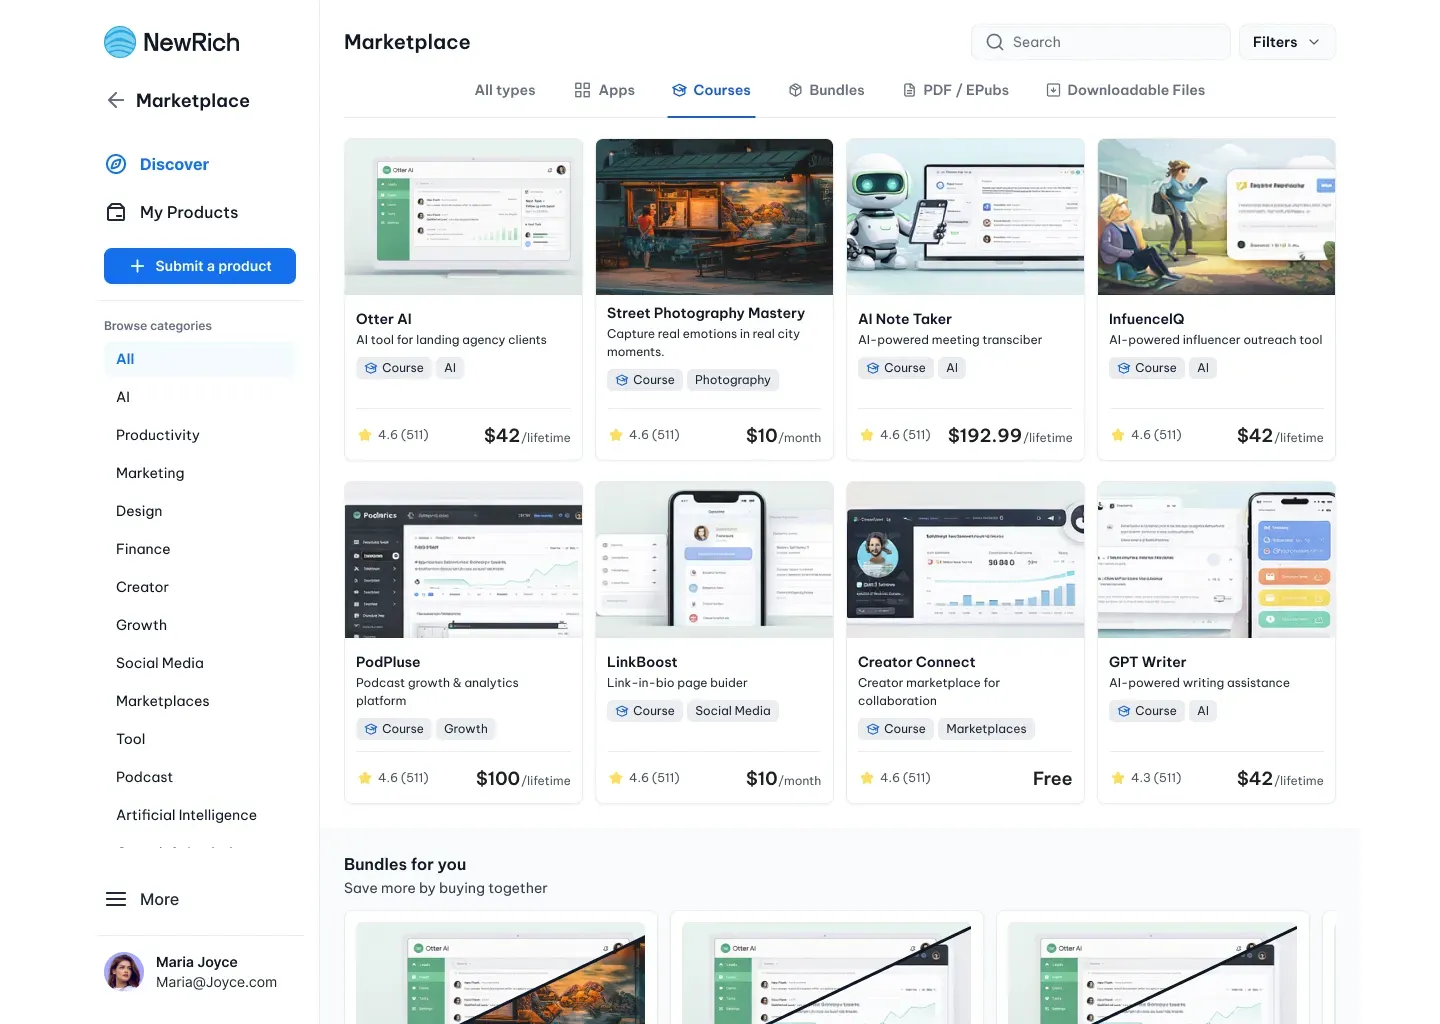Open the PDF / EPubs tab
The width and height of the screenshot is (1440, 1024).
tap(956, 90)
